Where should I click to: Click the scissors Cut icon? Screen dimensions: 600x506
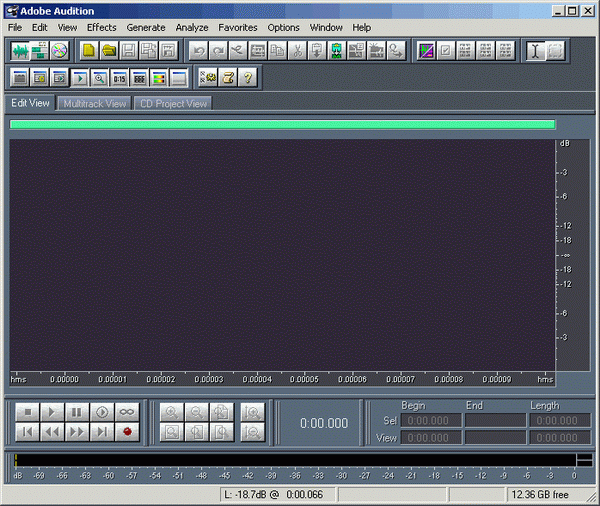[297, 51]
